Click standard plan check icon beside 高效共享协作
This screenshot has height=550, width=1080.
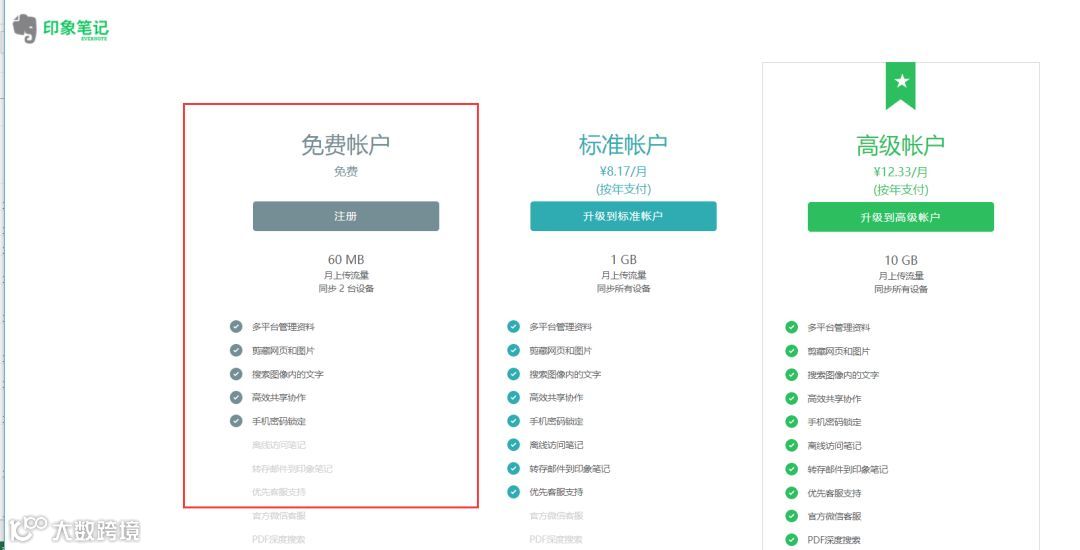(513, 397)
